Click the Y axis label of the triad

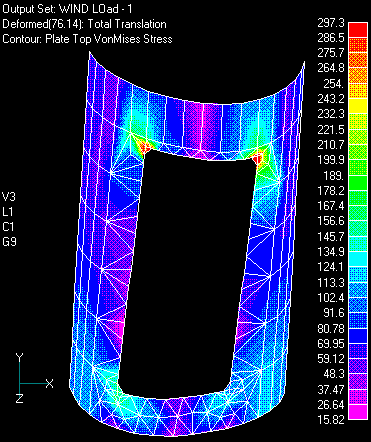click(19, 358)
